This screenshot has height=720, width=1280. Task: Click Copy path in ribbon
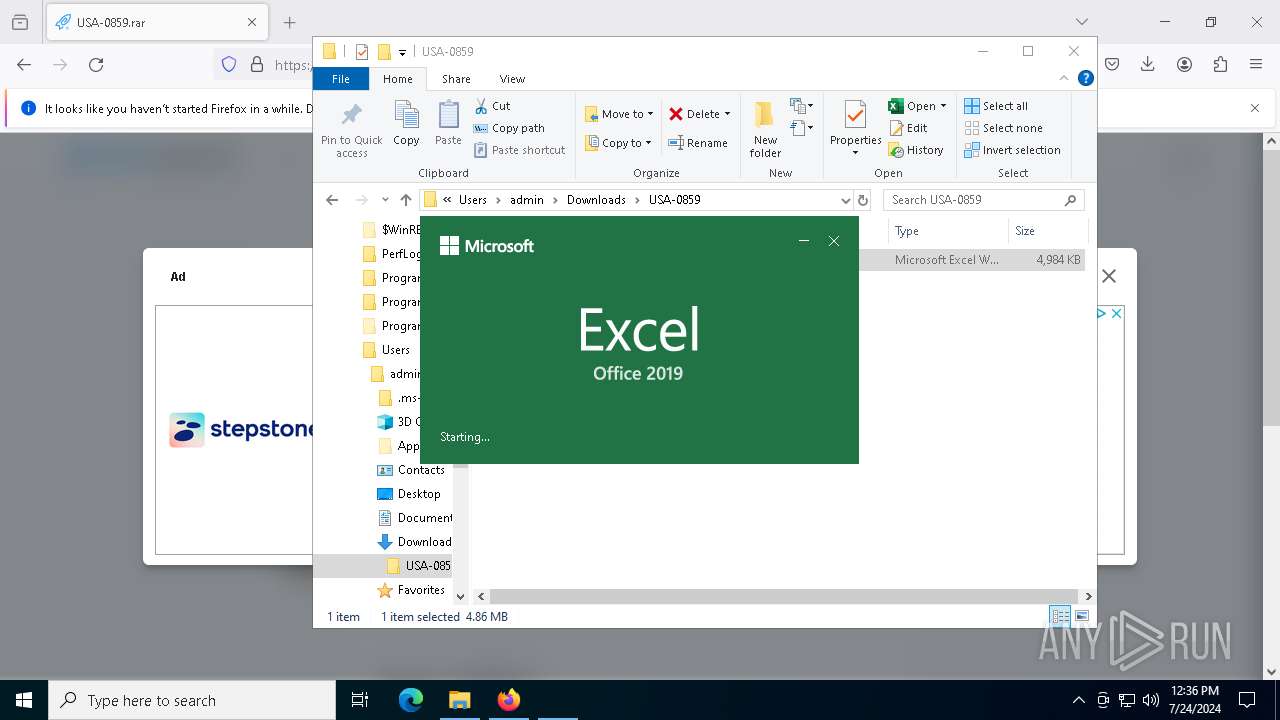pos(509,128)
